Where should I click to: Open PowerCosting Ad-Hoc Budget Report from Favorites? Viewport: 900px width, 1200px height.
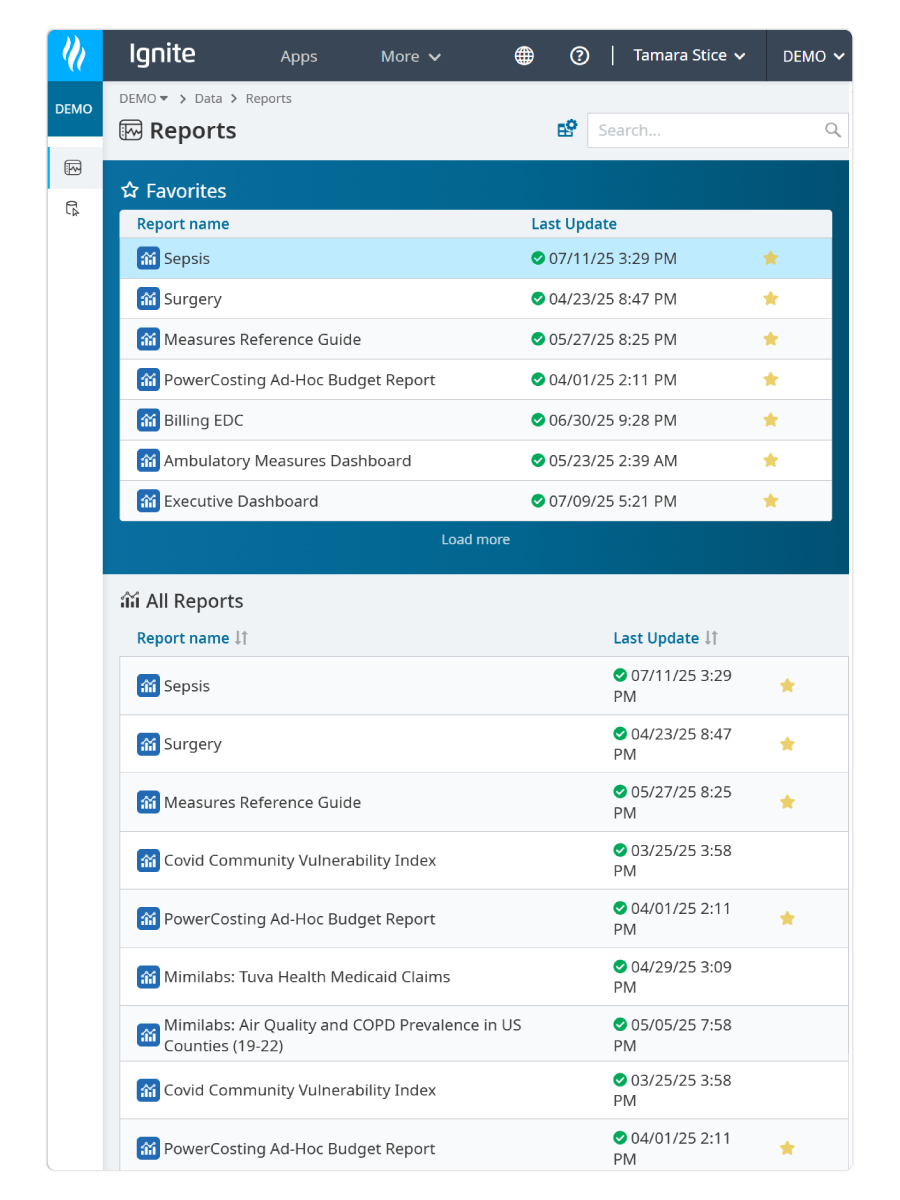[300, 380]
